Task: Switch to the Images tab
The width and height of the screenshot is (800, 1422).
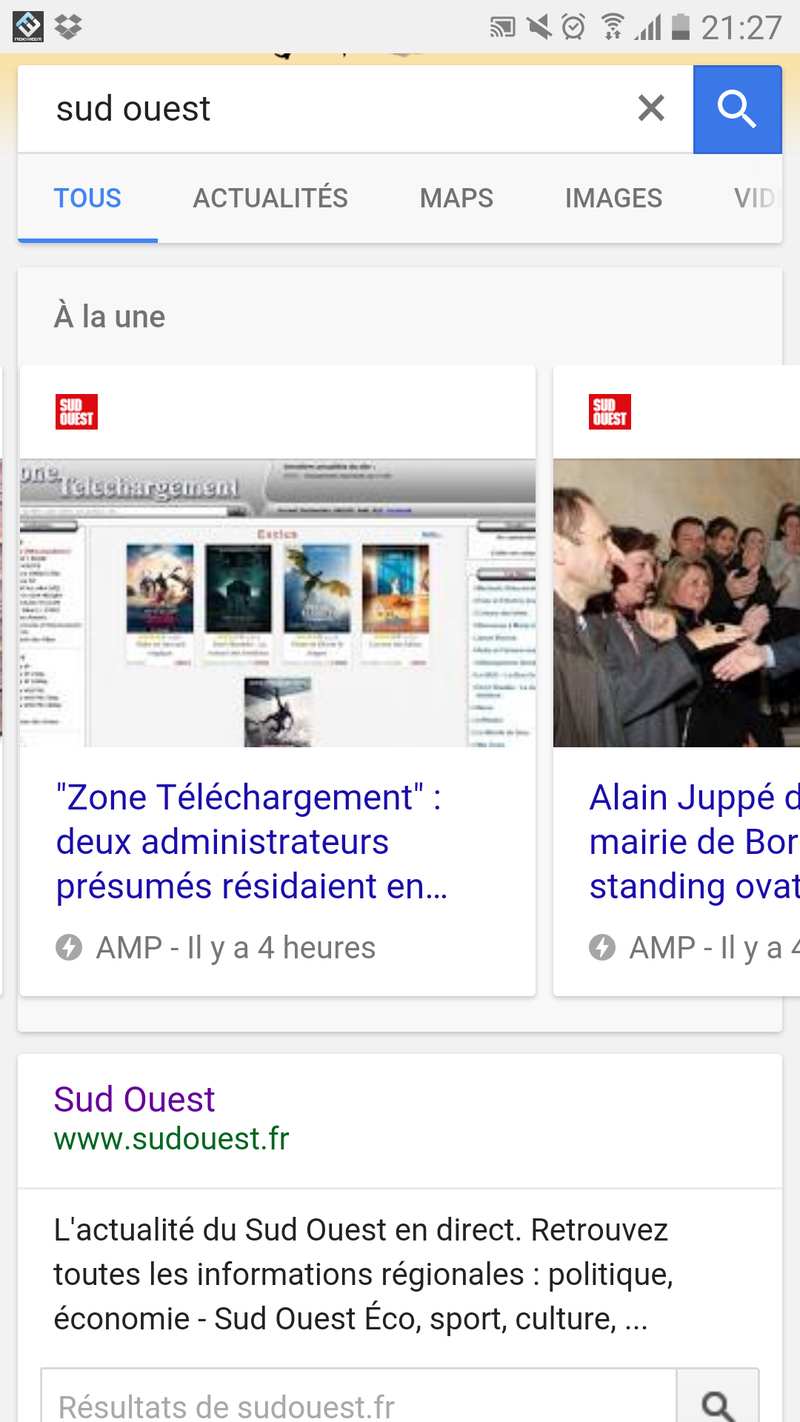Action: coord(613,198)
